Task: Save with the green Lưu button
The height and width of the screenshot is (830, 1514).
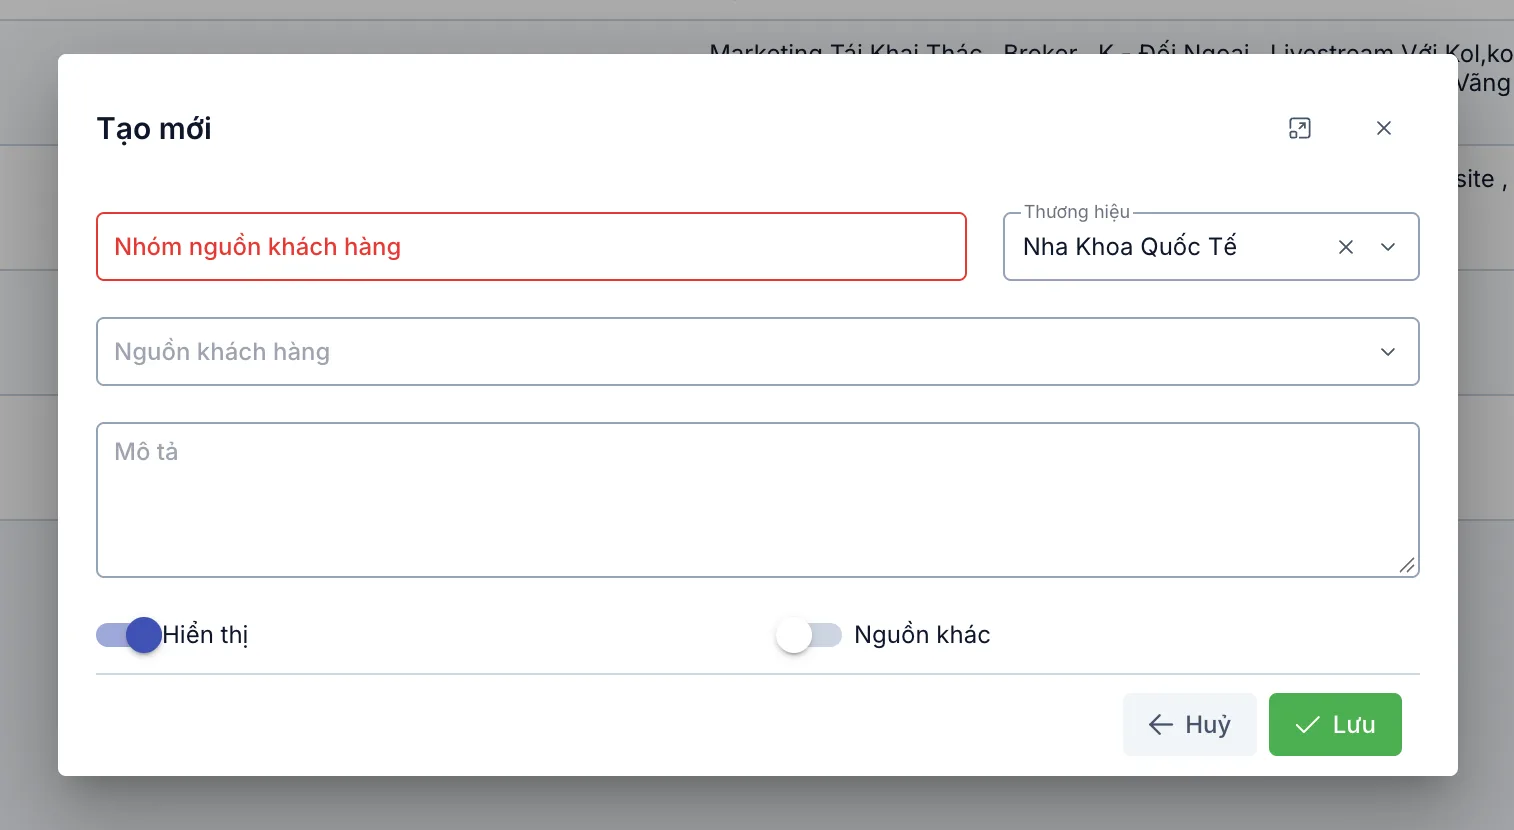Action: [x=1335, y=725]
